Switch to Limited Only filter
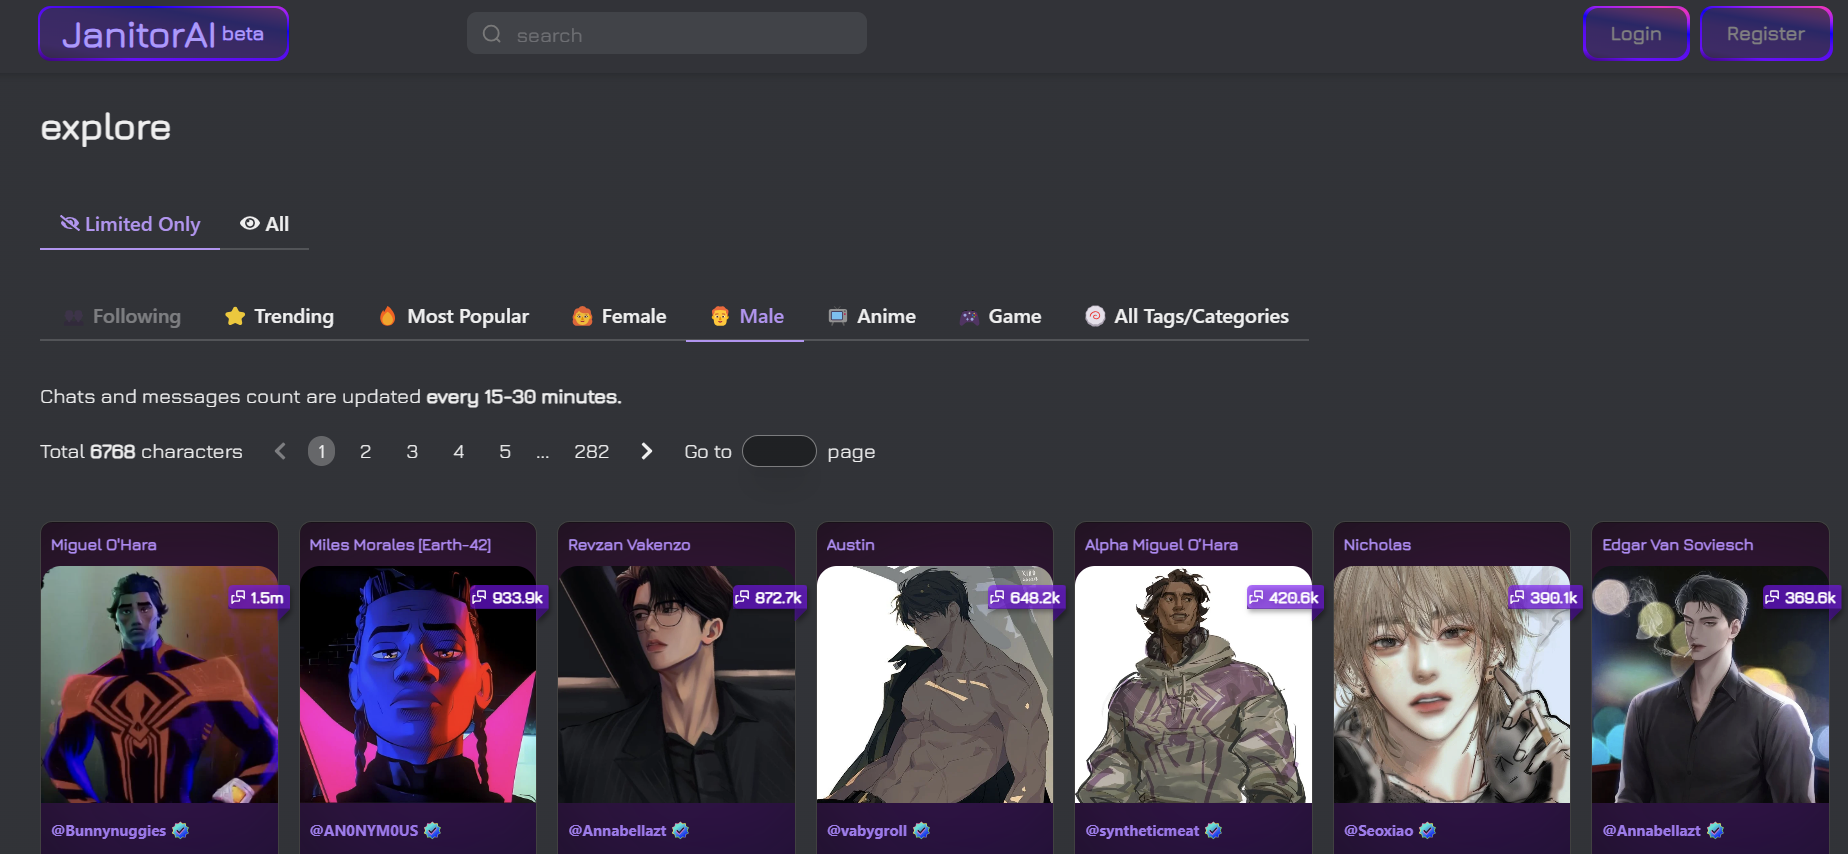The height and width of the screenshot is (854, 1848). [x=130, y=225]
